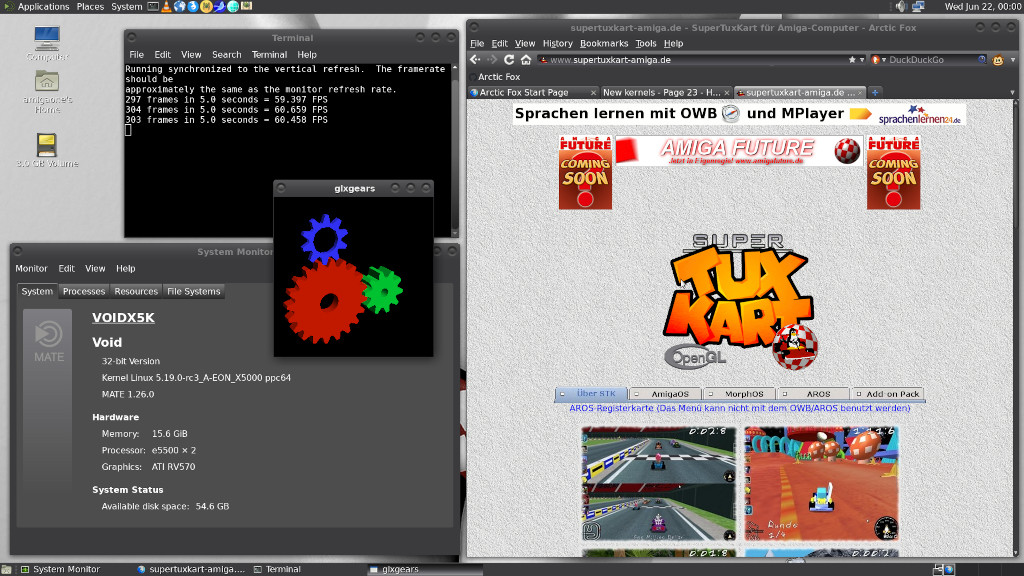
Task: Open a new browser tab with plus button
Action: (x=875, y=92)
